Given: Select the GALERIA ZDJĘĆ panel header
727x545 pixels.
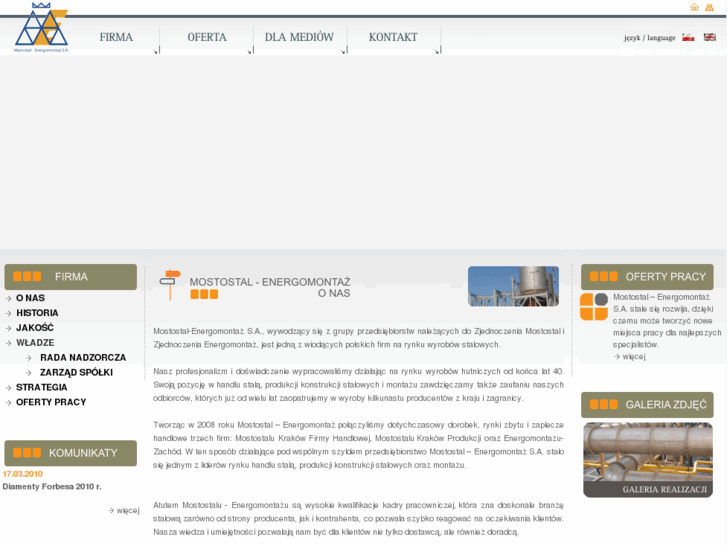Looking at the screenshot, I should (x=647, y=405).
